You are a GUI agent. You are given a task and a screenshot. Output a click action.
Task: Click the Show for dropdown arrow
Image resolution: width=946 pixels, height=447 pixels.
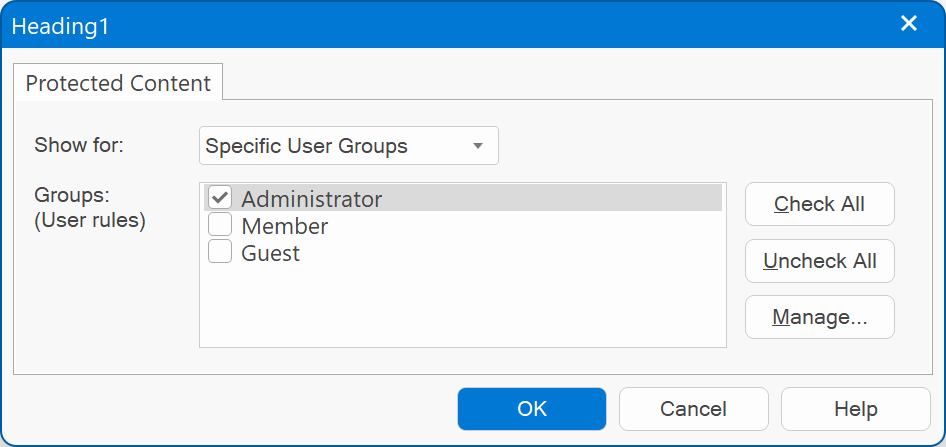pos(478,145)
